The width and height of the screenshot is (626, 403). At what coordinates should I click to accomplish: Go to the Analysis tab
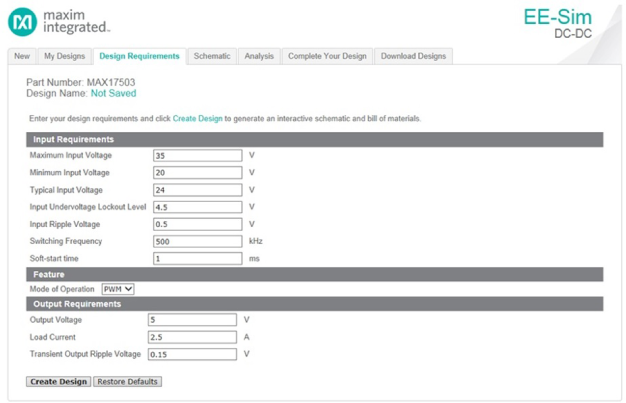click(x=259, y=56)
